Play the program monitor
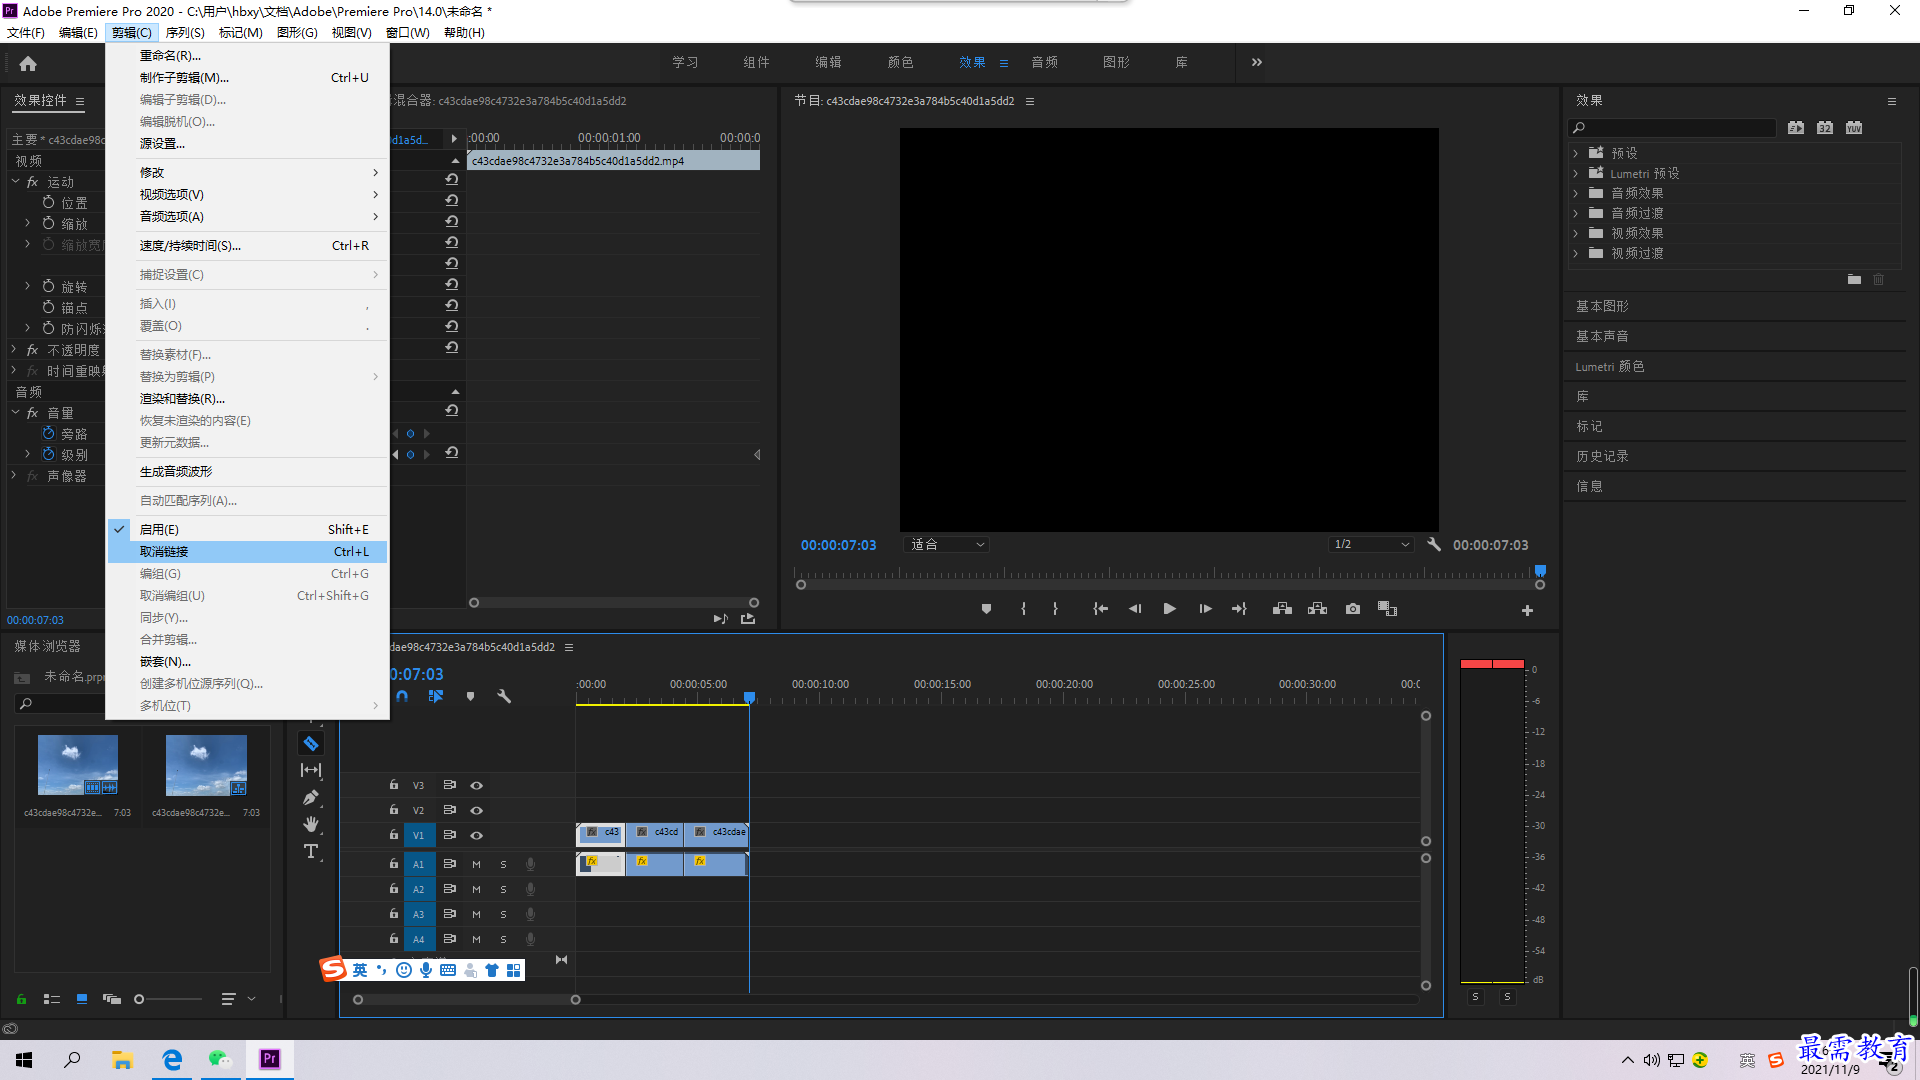The width and height of the screenshot is (1920, 1080). click(1169, 608)
